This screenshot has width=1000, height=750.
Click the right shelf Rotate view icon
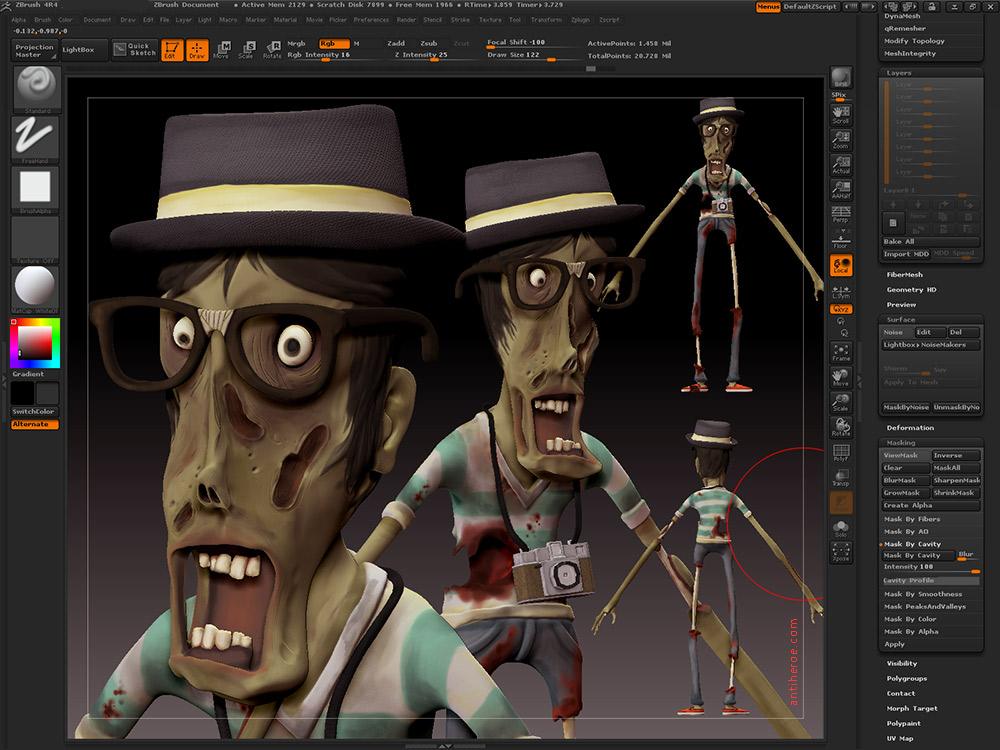pyautogui.click(x=841, y=427)
